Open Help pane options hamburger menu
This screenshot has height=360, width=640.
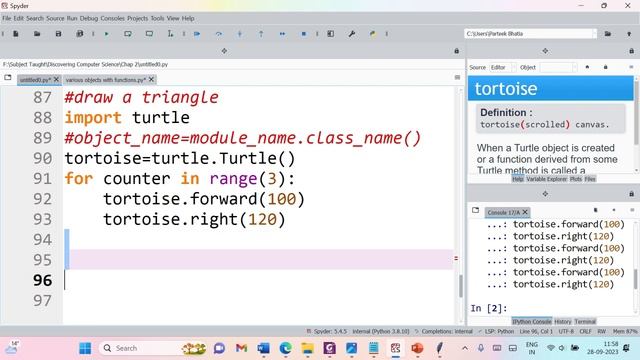[631, 67]
